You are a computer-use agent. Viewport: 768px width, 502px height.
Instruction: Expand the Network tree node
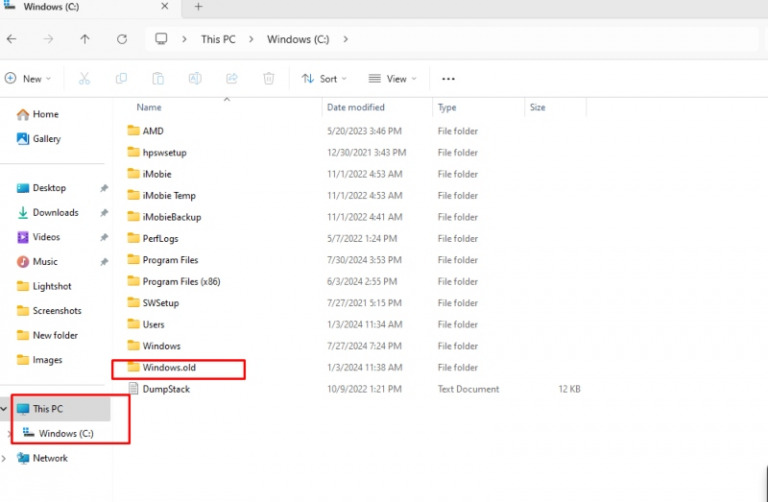click(x=5, y=458)
